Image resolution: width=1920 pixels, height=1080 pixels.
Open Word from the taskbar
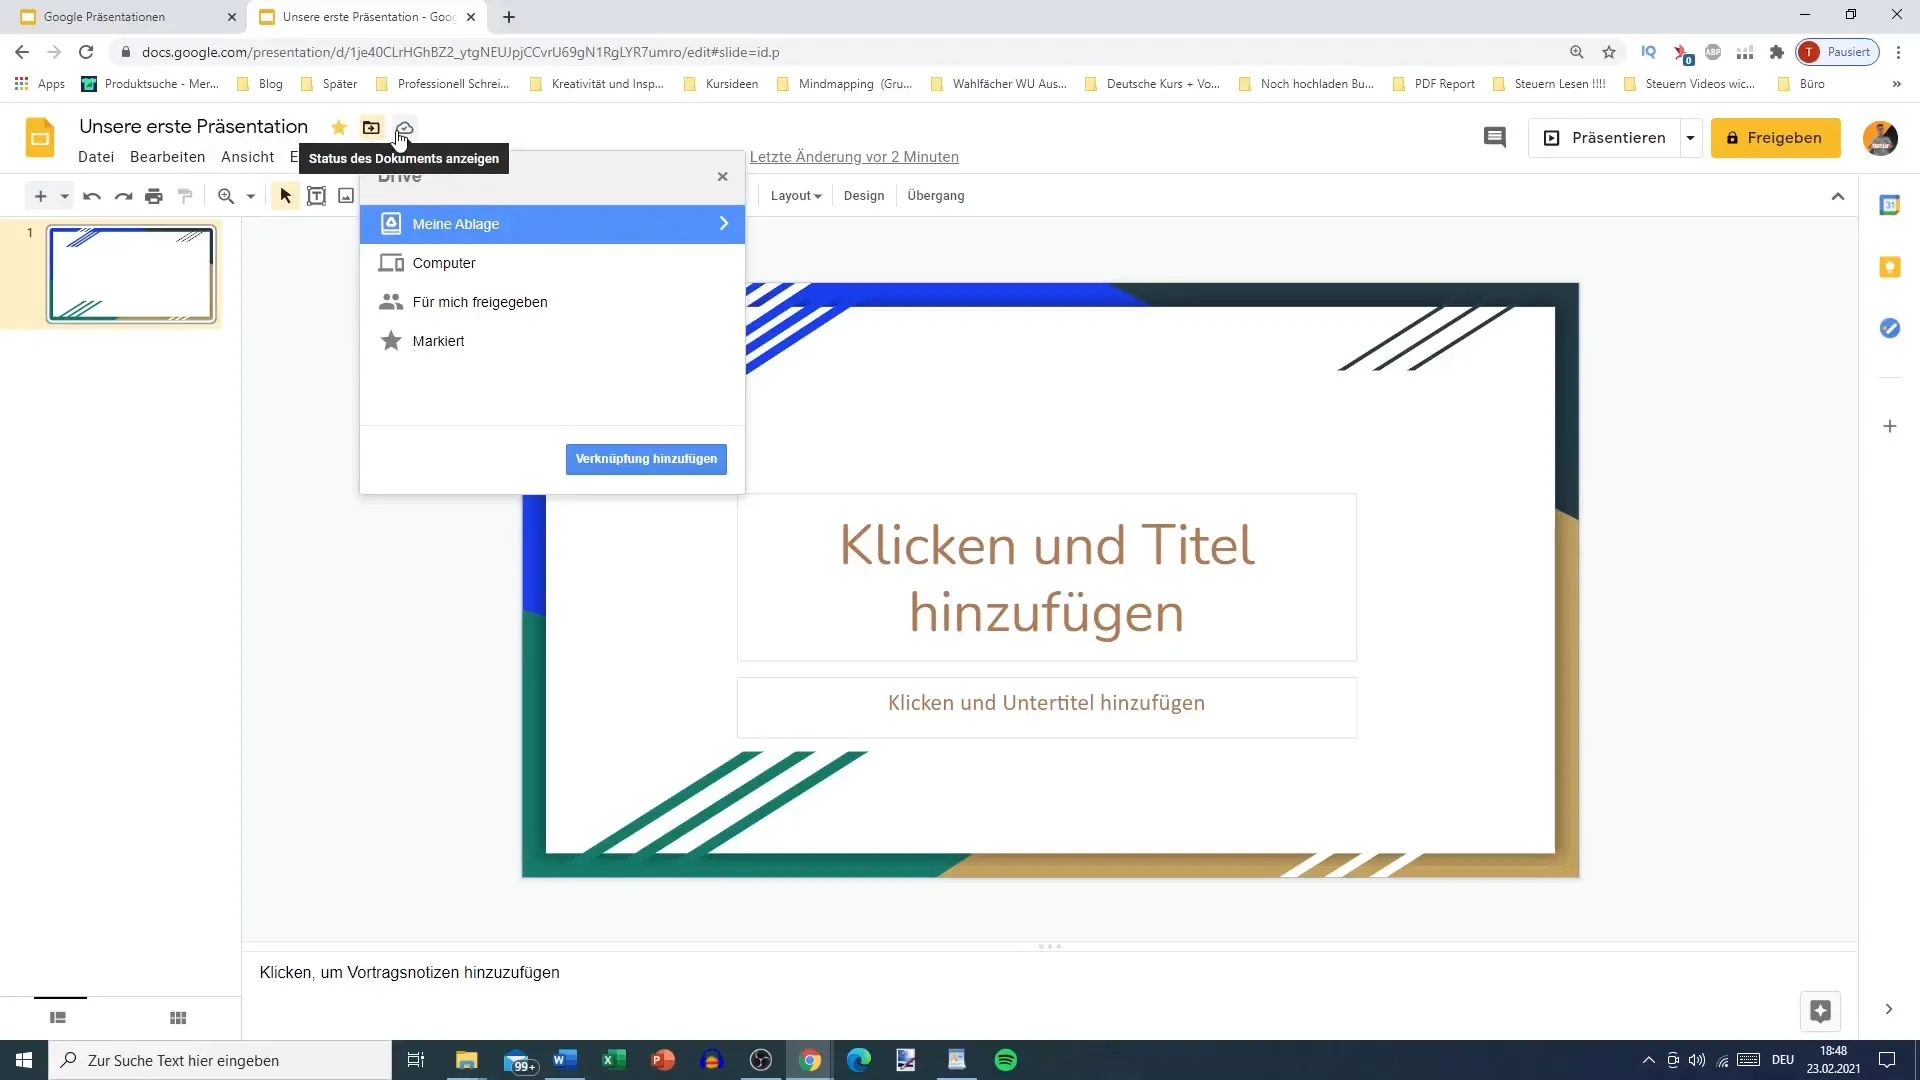565,1060
